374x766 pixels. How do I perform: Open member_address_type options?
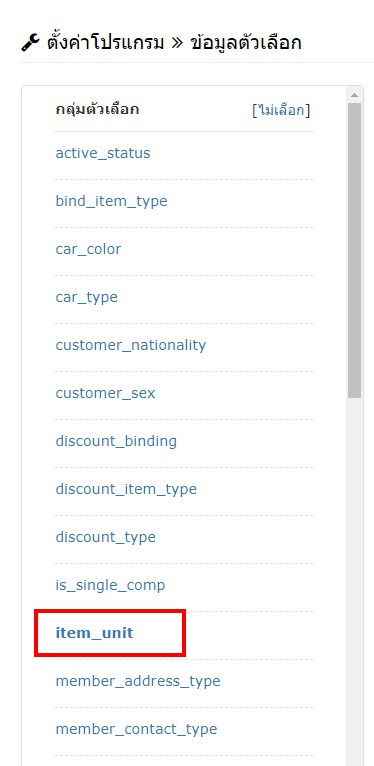[138, 681]
